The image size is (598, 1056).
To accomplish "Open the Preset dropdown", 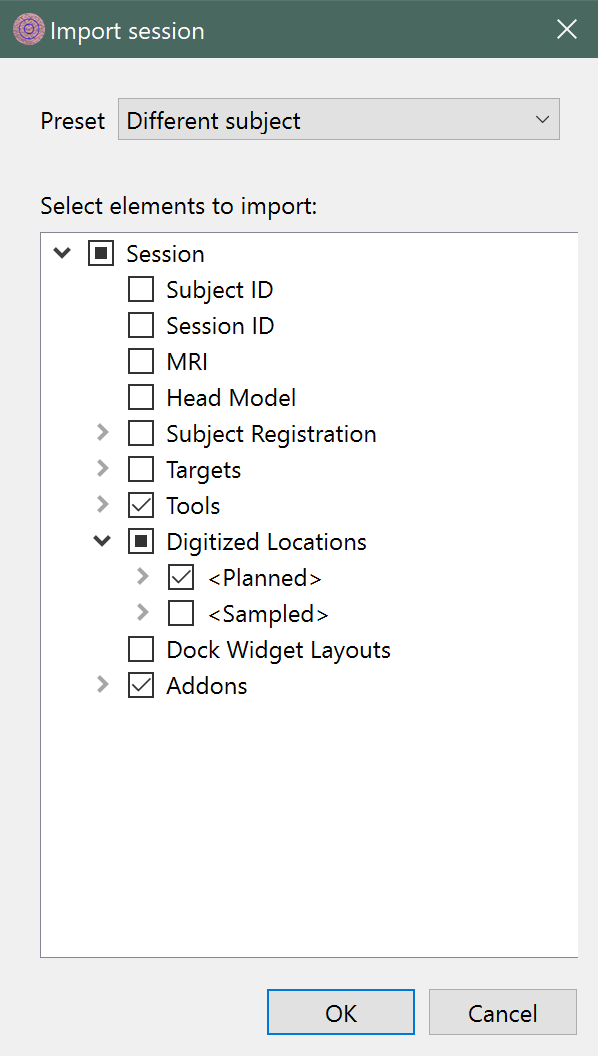I will pyautogui.click(x=339, y=120).
